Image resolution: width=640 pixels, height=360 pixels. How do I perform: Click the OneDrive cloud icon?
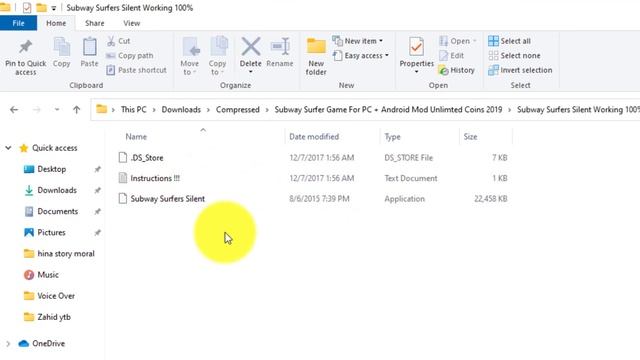[24, 344]
